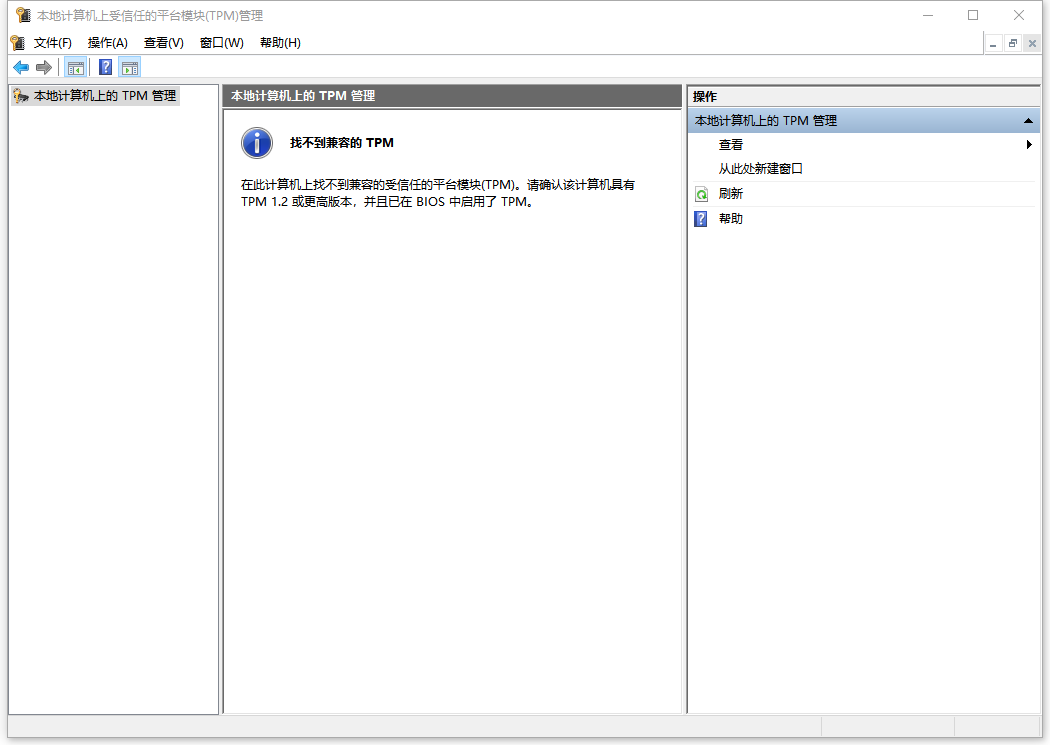Click the key icon in tree node
Screen dimensions: 1050x745
pyautogui.click(x=21, y=96)
